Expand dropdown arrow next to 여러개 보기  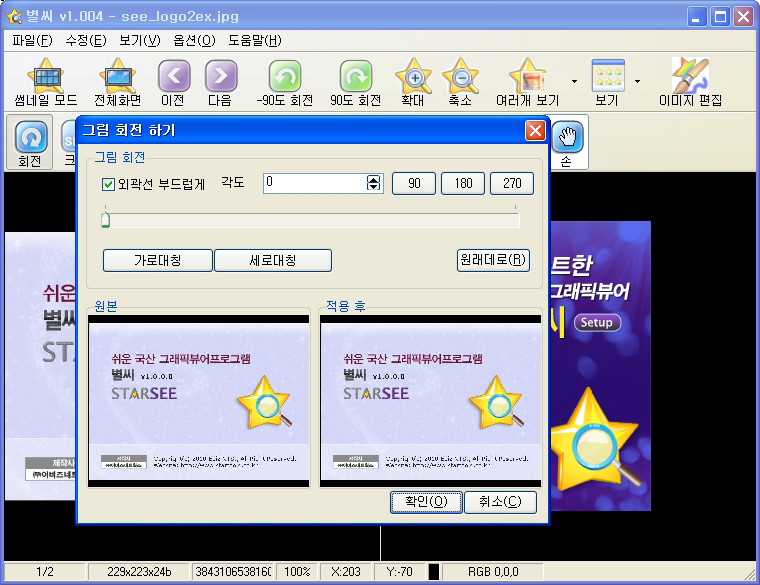(x=574, y=81)
